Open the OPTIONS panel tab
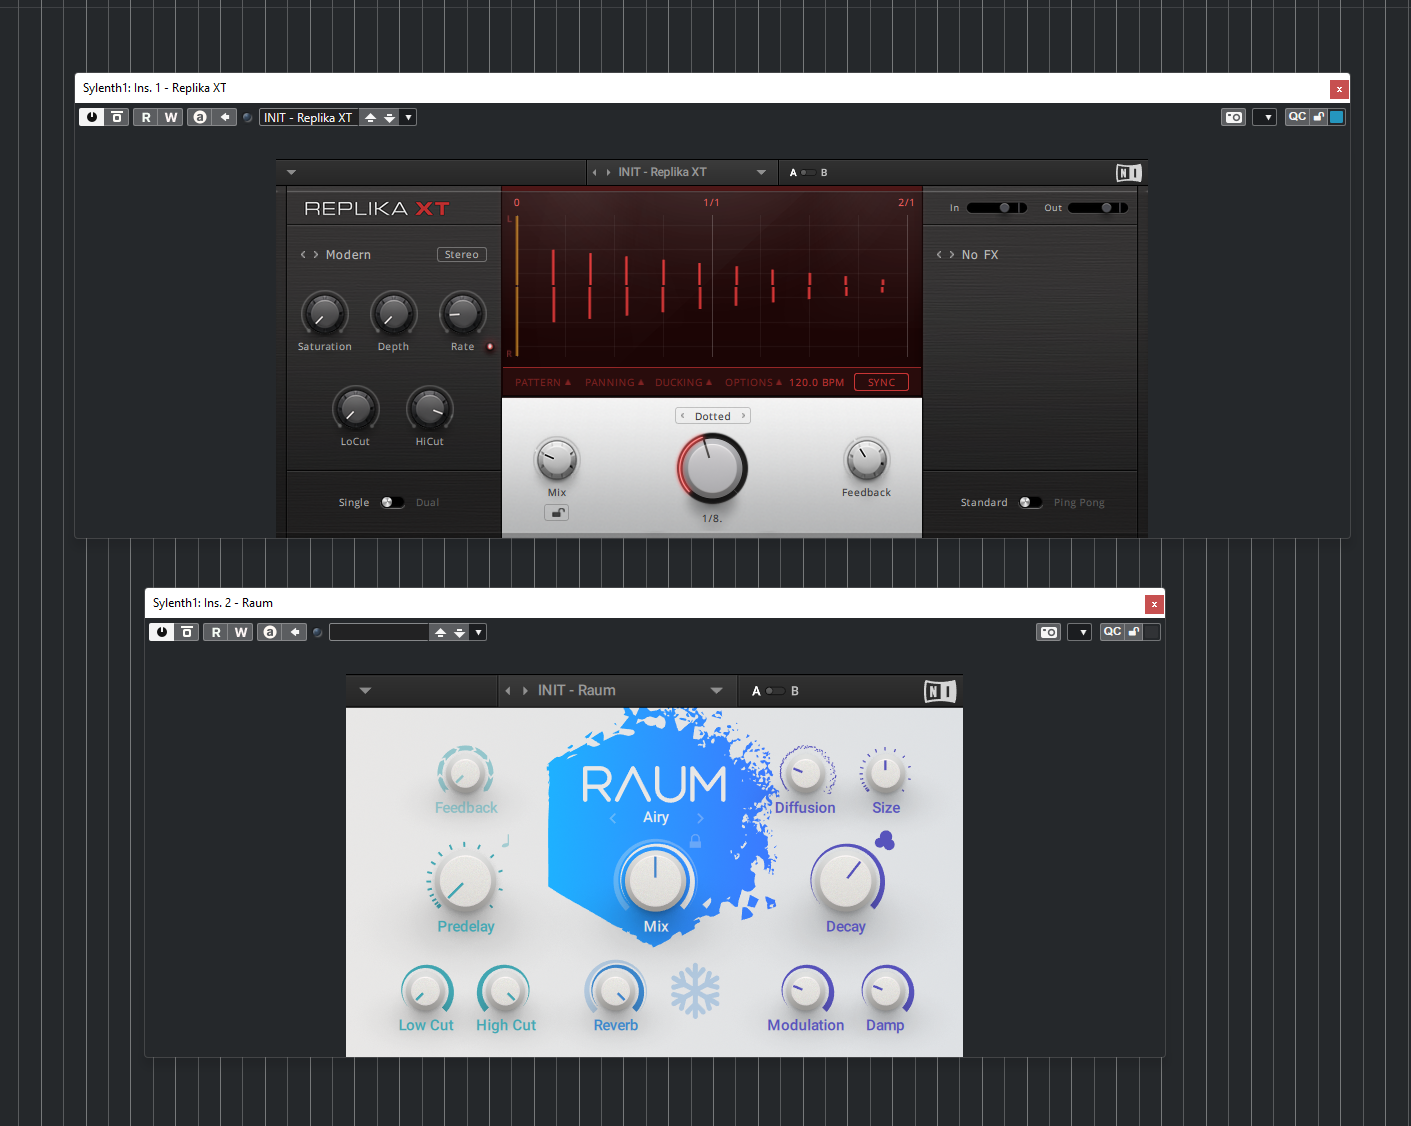The width and height of the screenshot is (1411, 1126). coord(754,383)
